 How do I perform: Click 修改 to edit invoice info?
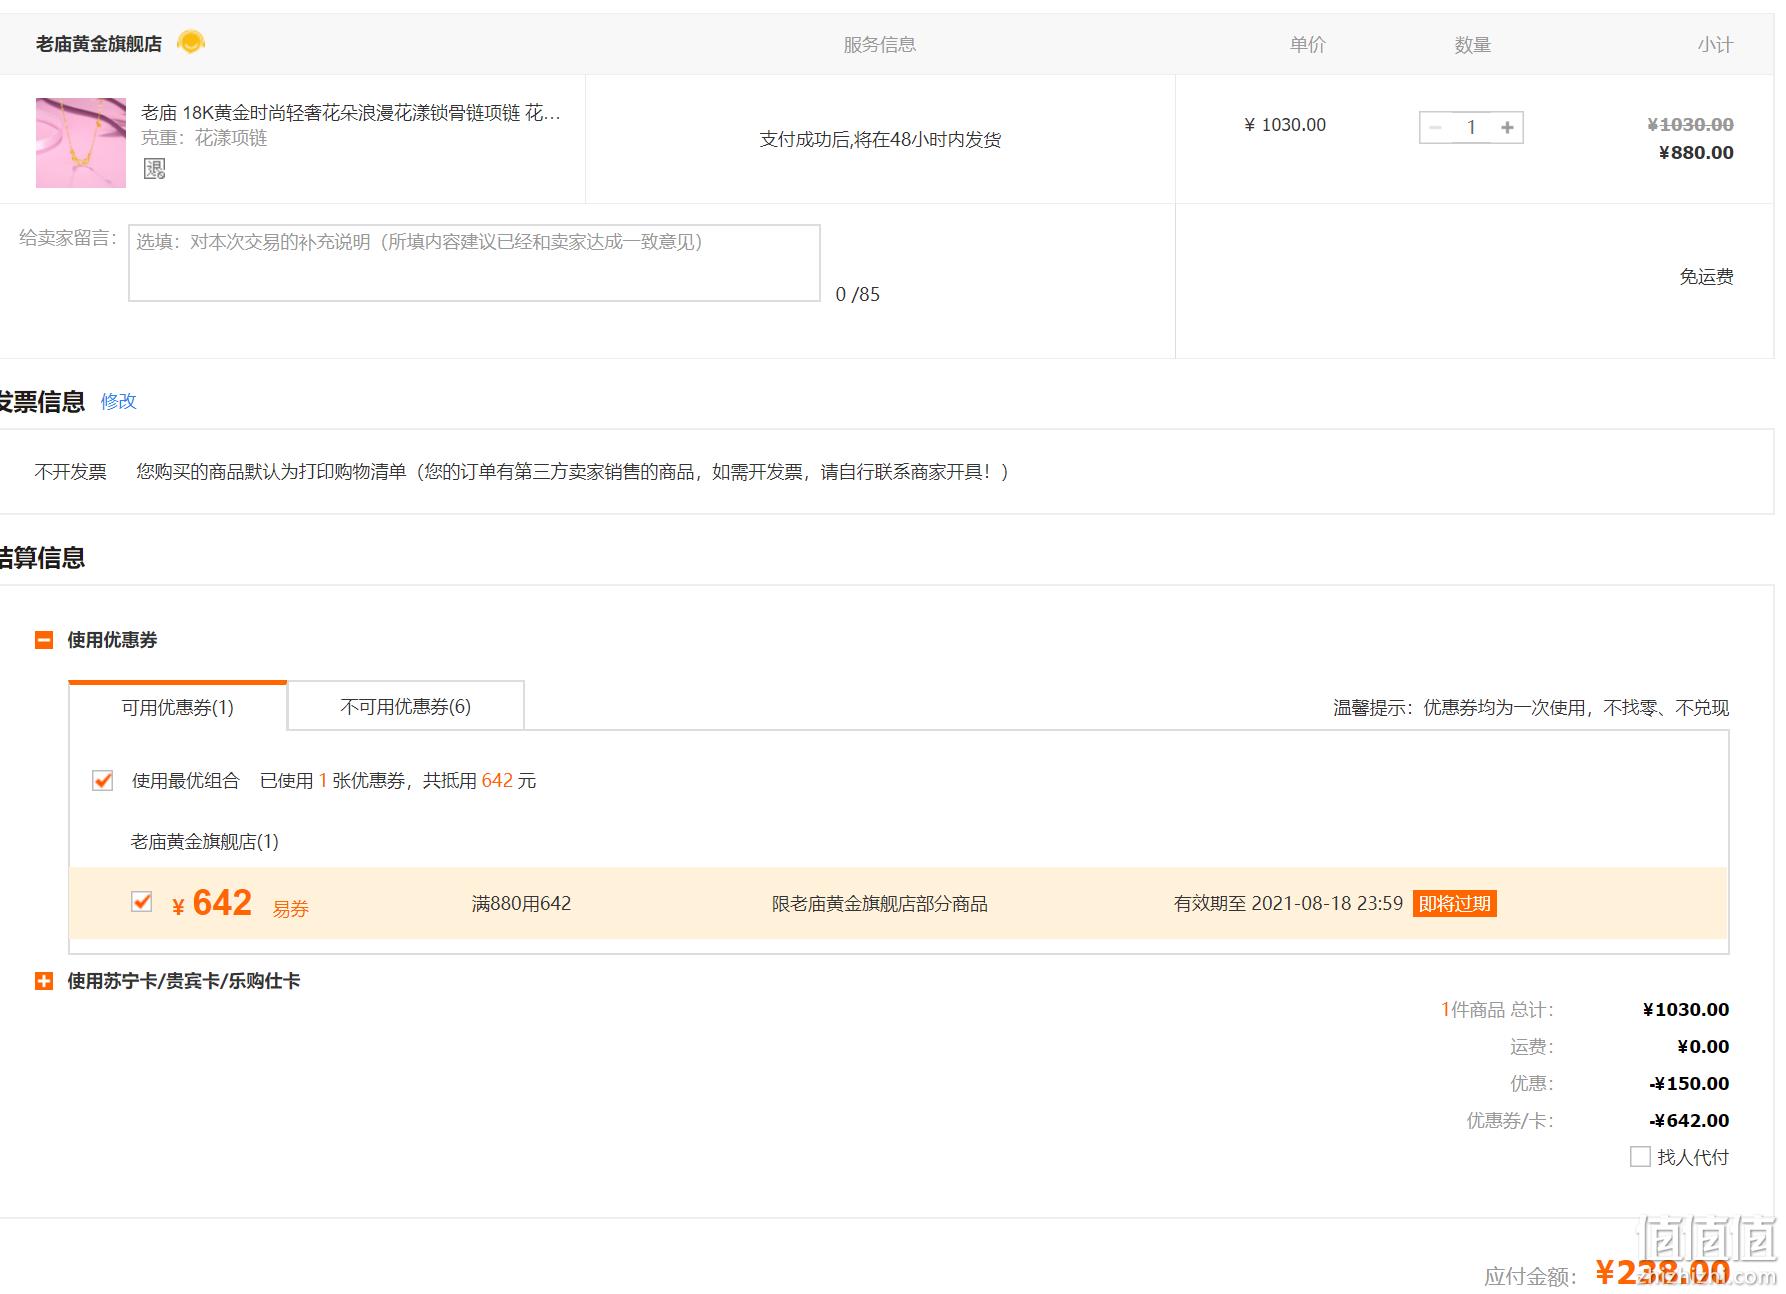tap(118, 401)
